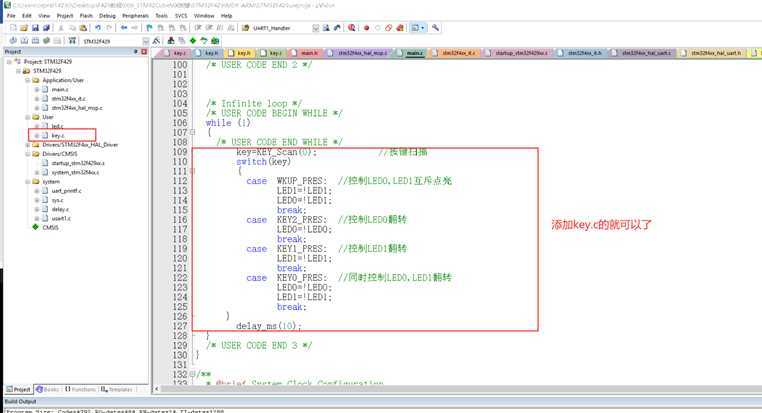Kill all breakpoints toolbar icon

(x=400, y=28)
